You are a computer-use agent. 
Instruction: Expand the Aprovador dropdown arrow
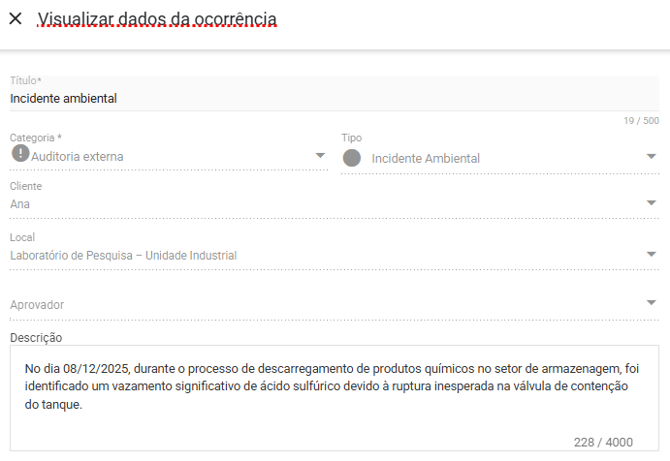(x=651, y=302)
